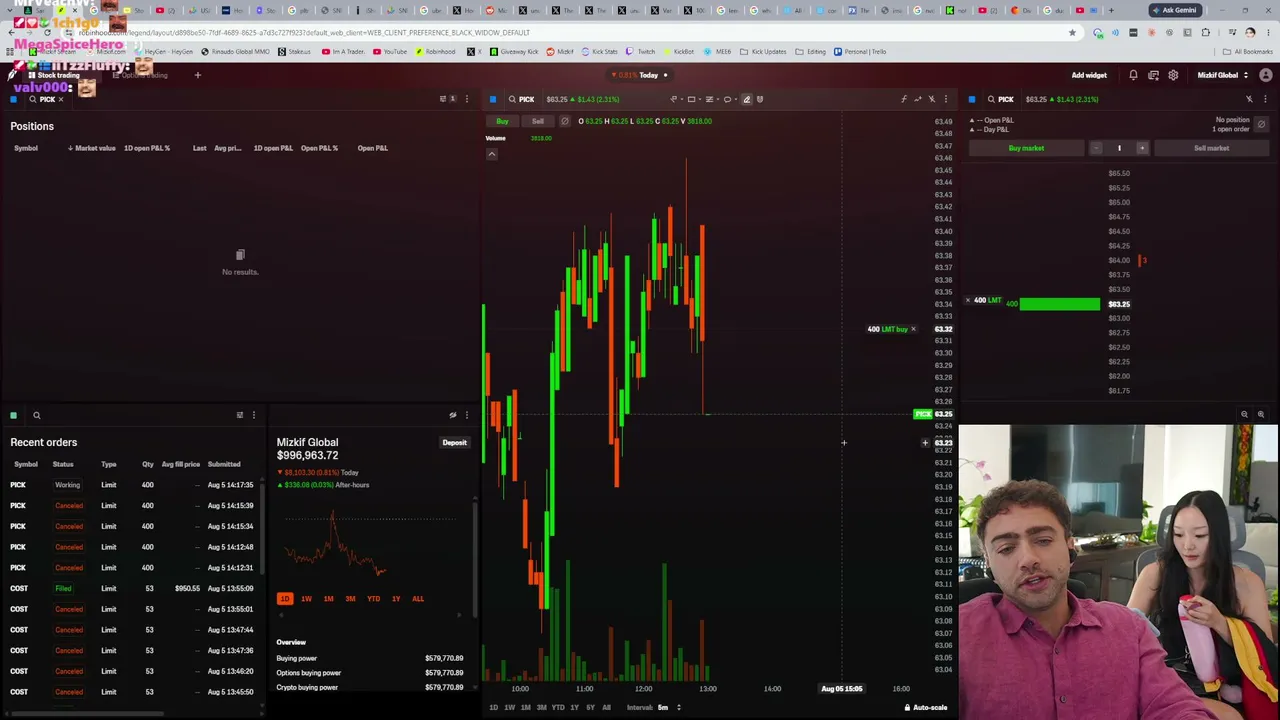Click the cancel-orders icon next to Sell

pos(564,121)
